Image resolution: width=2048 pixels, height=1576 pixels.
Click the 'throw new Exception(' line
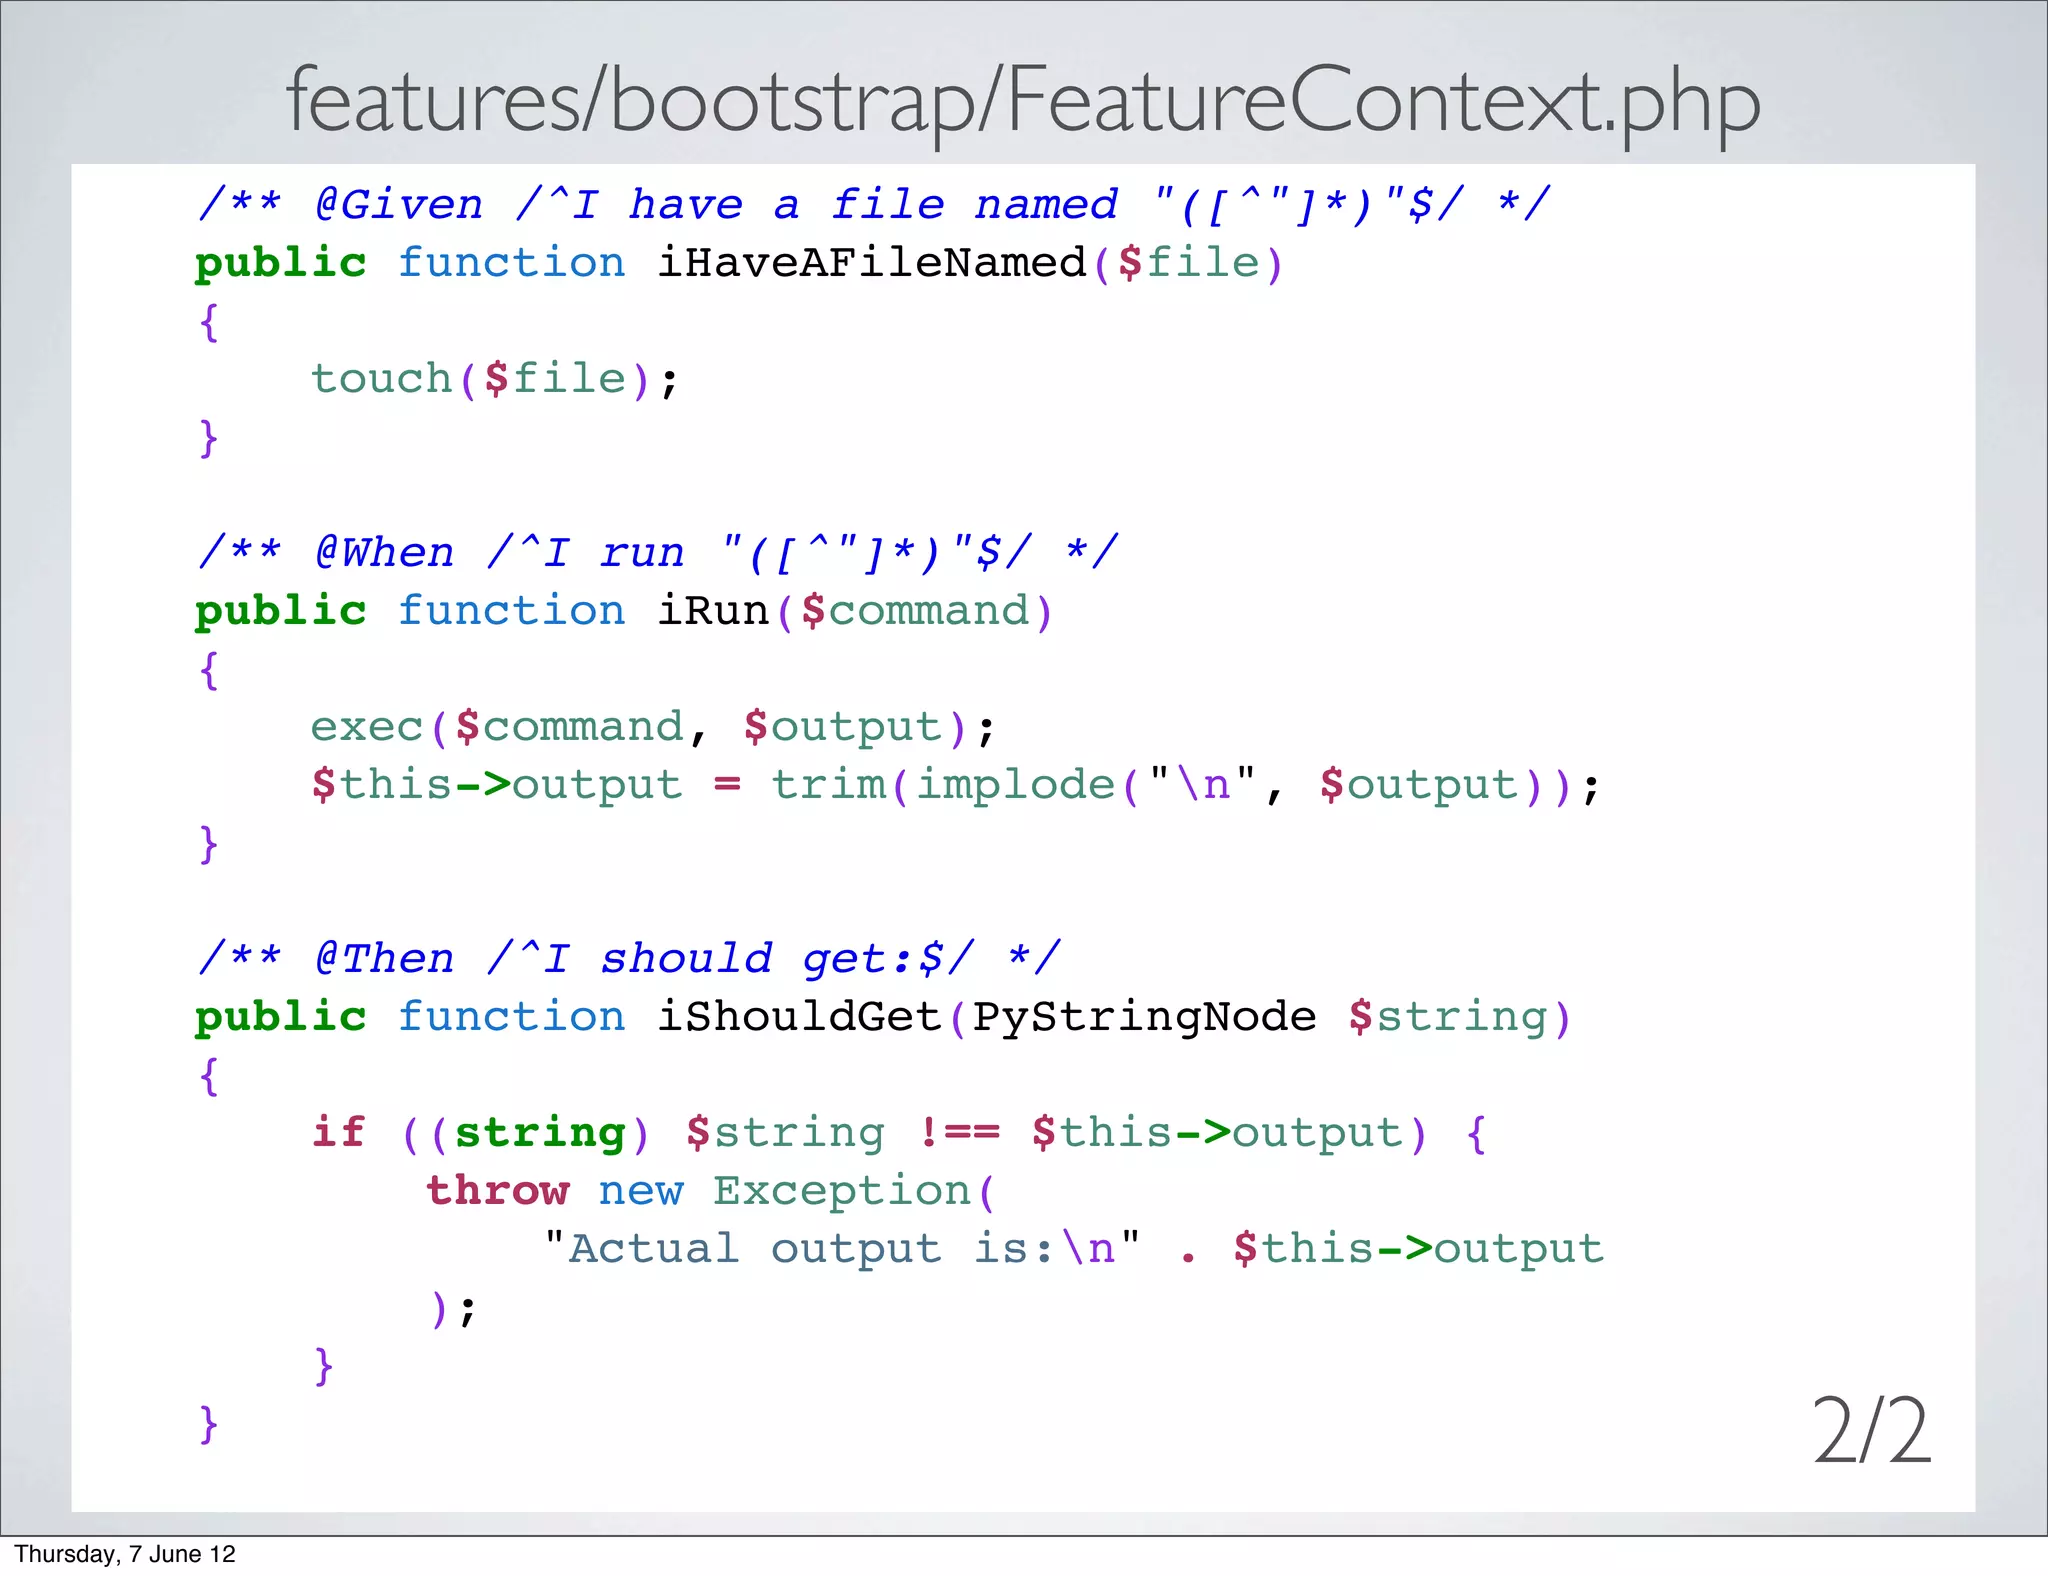(x=711, y=1192)
